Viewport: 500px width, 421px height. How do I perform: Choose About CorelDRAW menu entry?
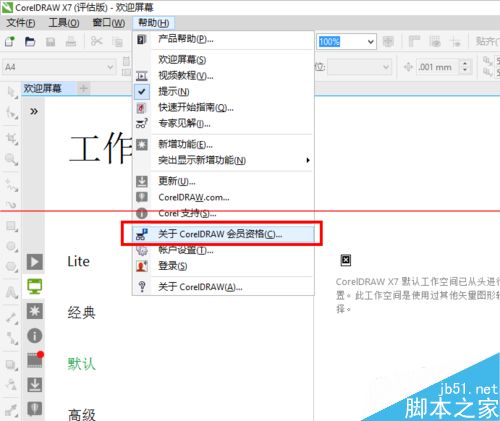pyautogui.click(x=223, y=287)
